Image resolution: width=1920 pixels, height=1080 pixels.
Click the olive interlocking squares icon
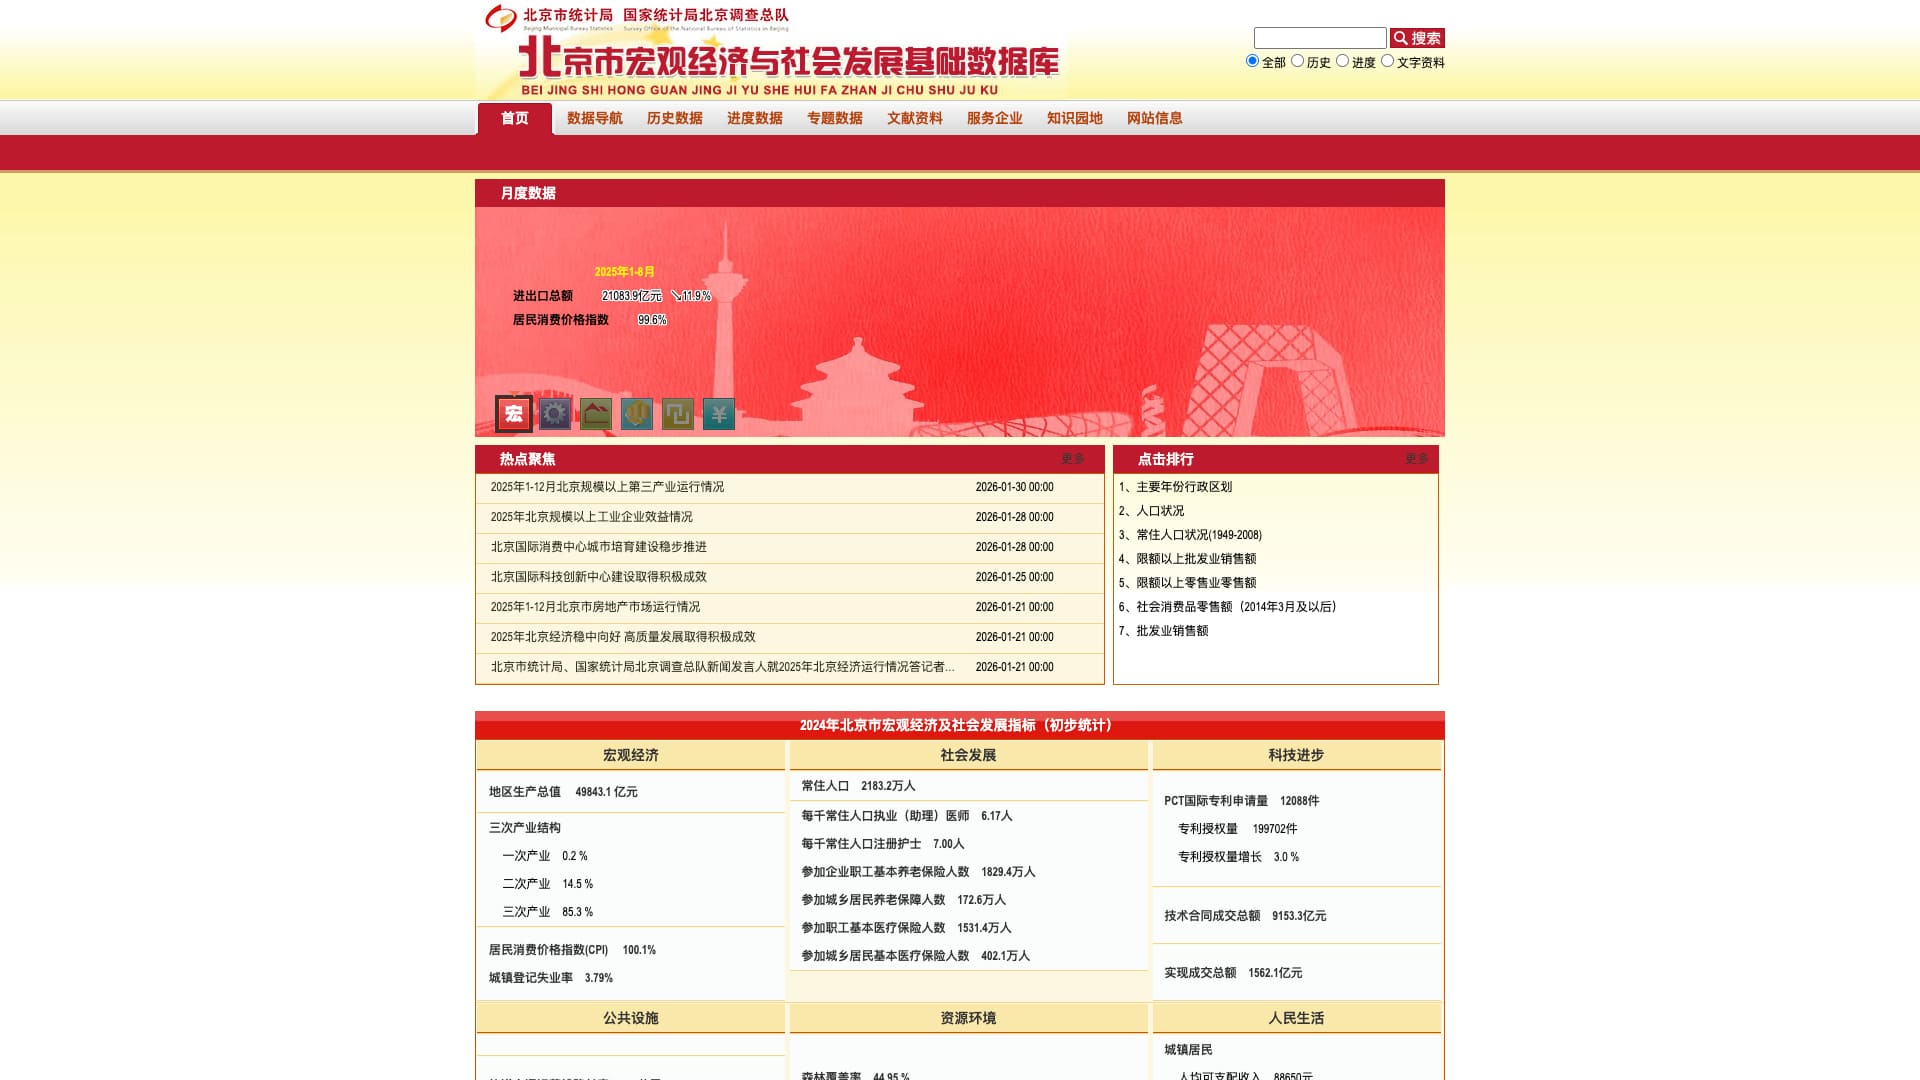click(678, 414)
